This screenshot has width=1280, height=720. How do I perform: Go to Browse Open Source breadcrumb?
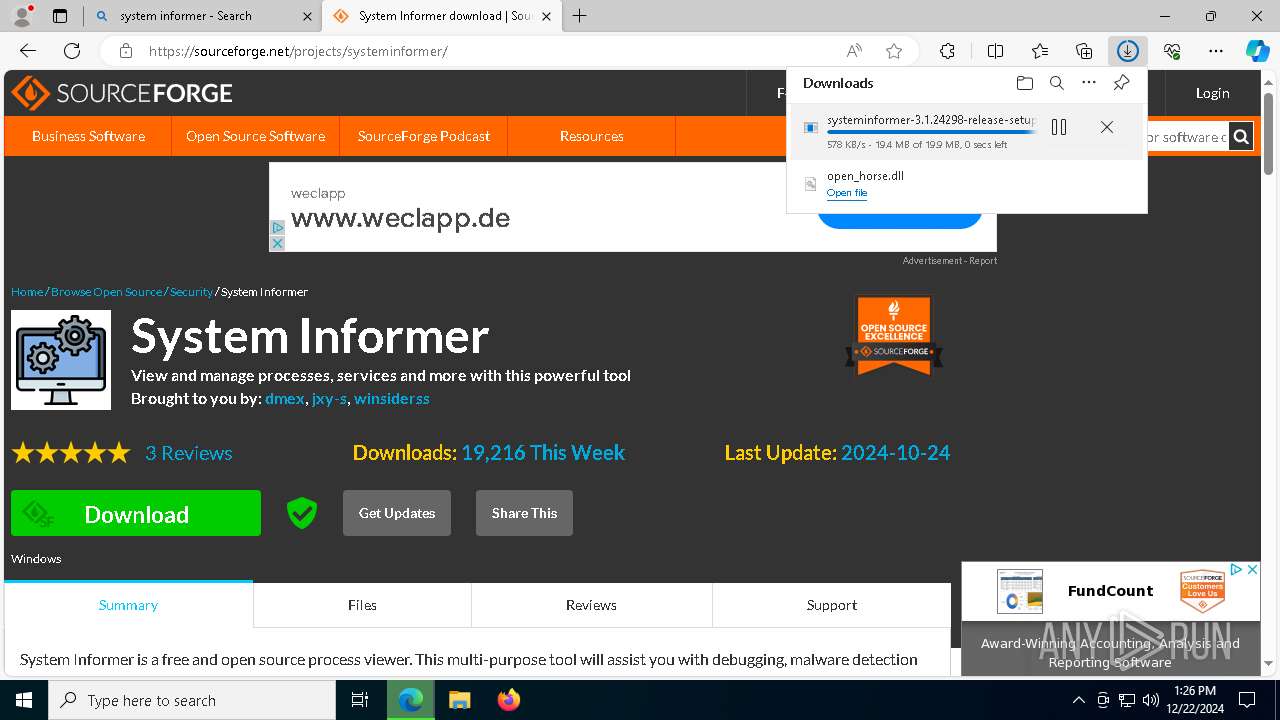click(x=107, y=292)
